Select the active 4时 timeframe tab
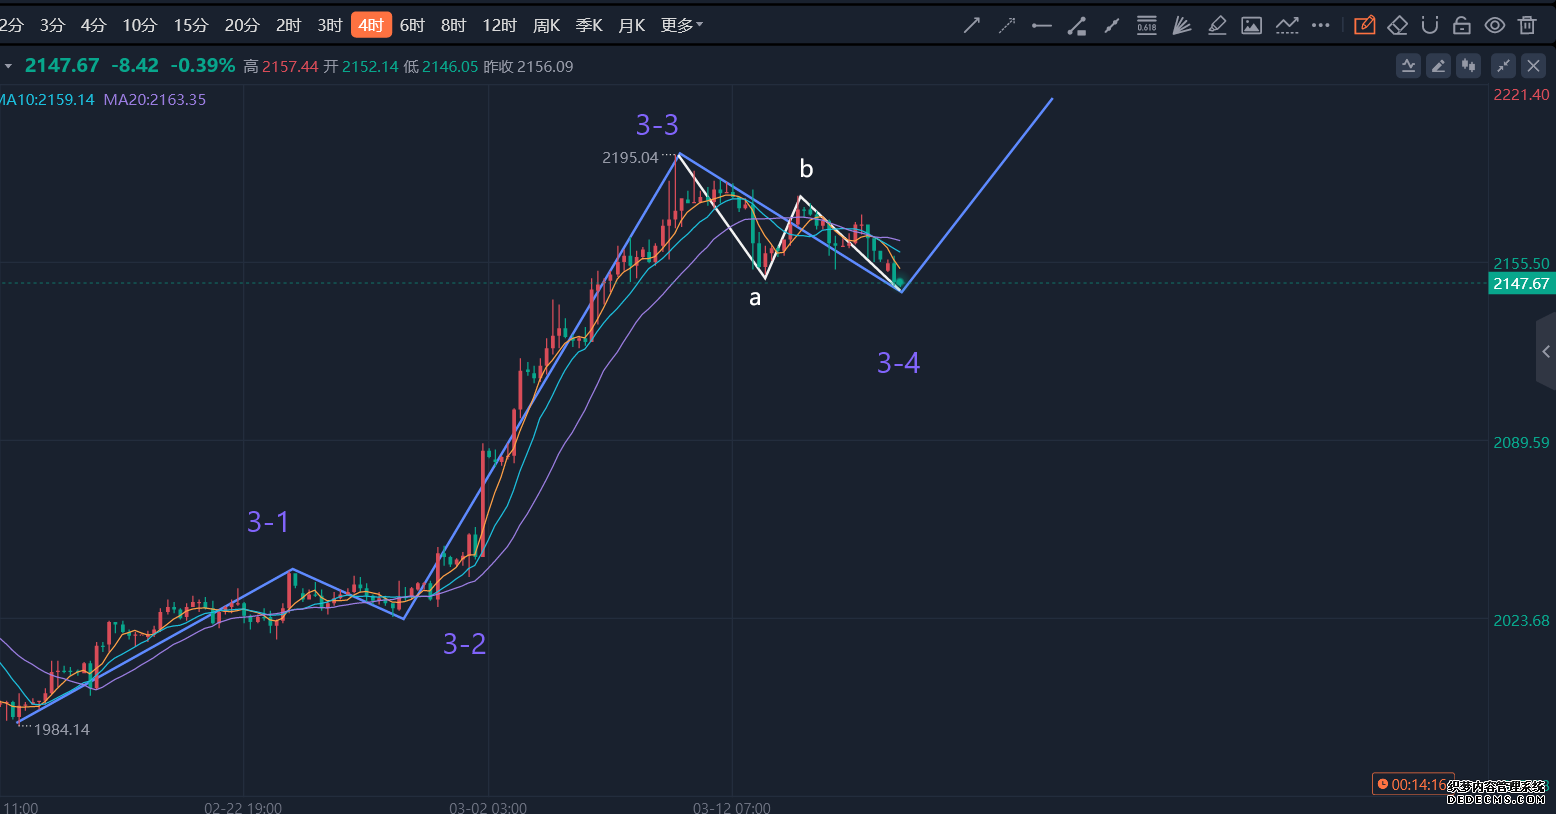 pyautogui.click(x=371, y=25)
